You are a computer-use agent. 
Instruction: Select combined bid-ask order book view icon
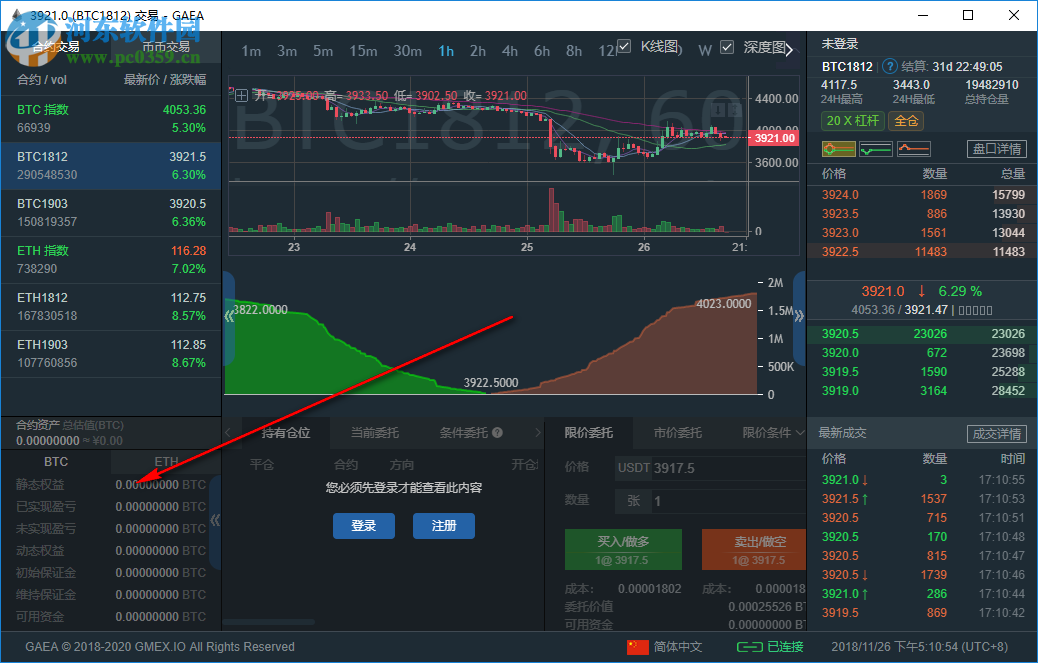[x=838, y=150]
